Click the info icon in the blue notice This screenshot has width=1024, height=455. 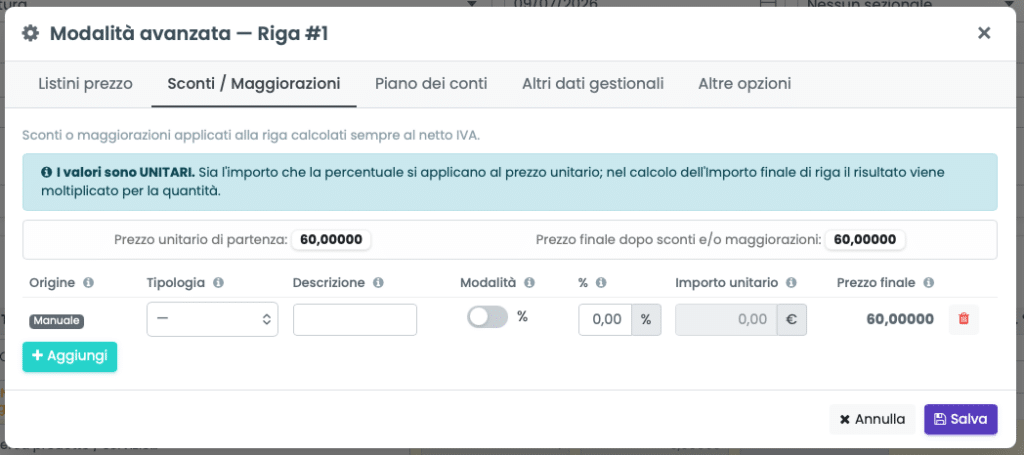coord(46,173)
